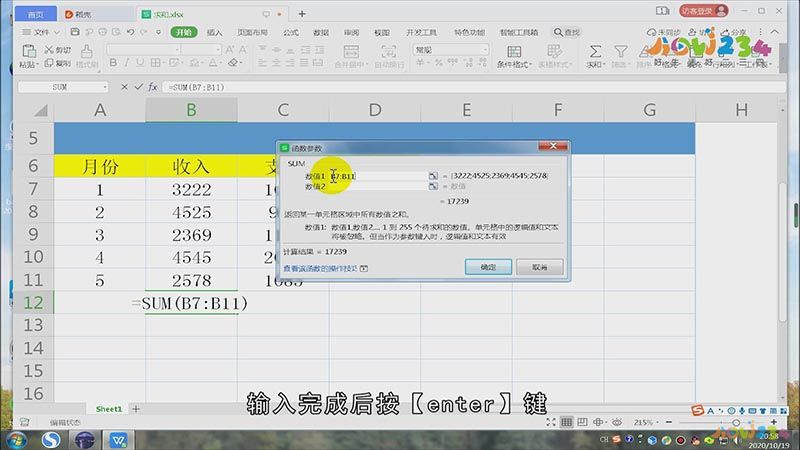
Task: Click the add sheet plus icon
Action: (x=136, y=409)
